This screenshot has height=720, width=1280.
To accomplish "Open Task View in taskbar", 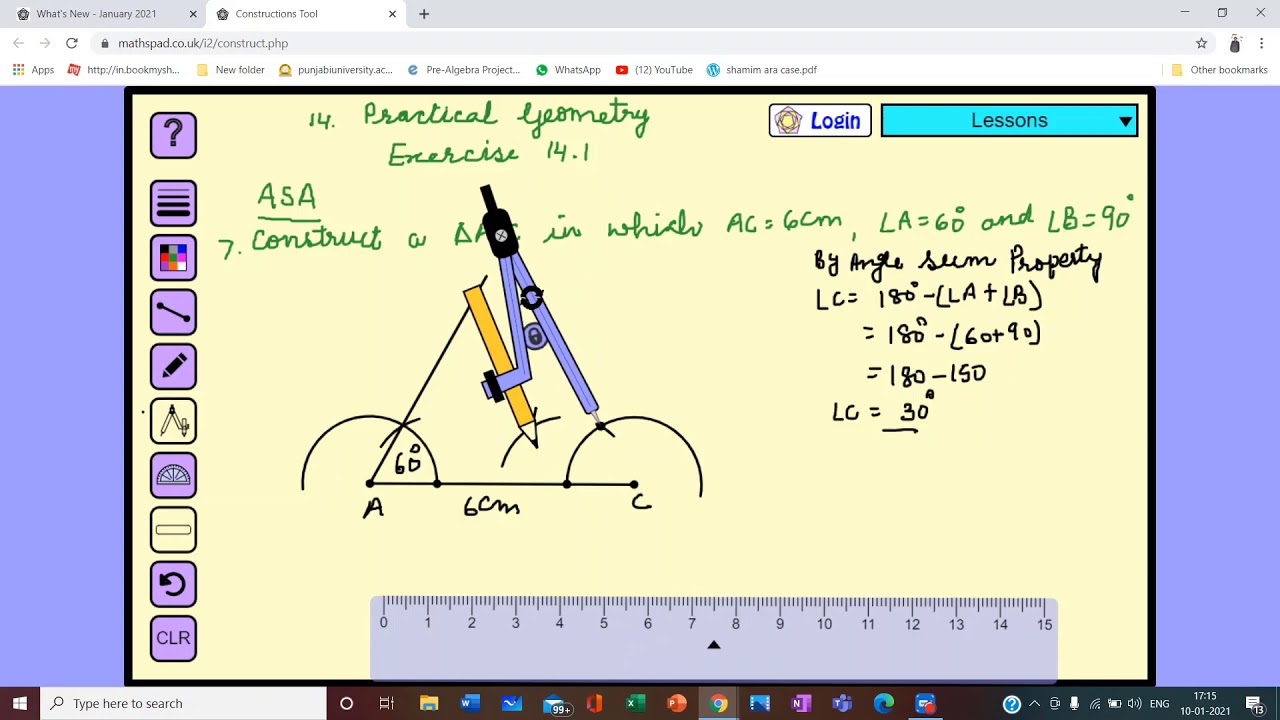I will coord(387,704).
